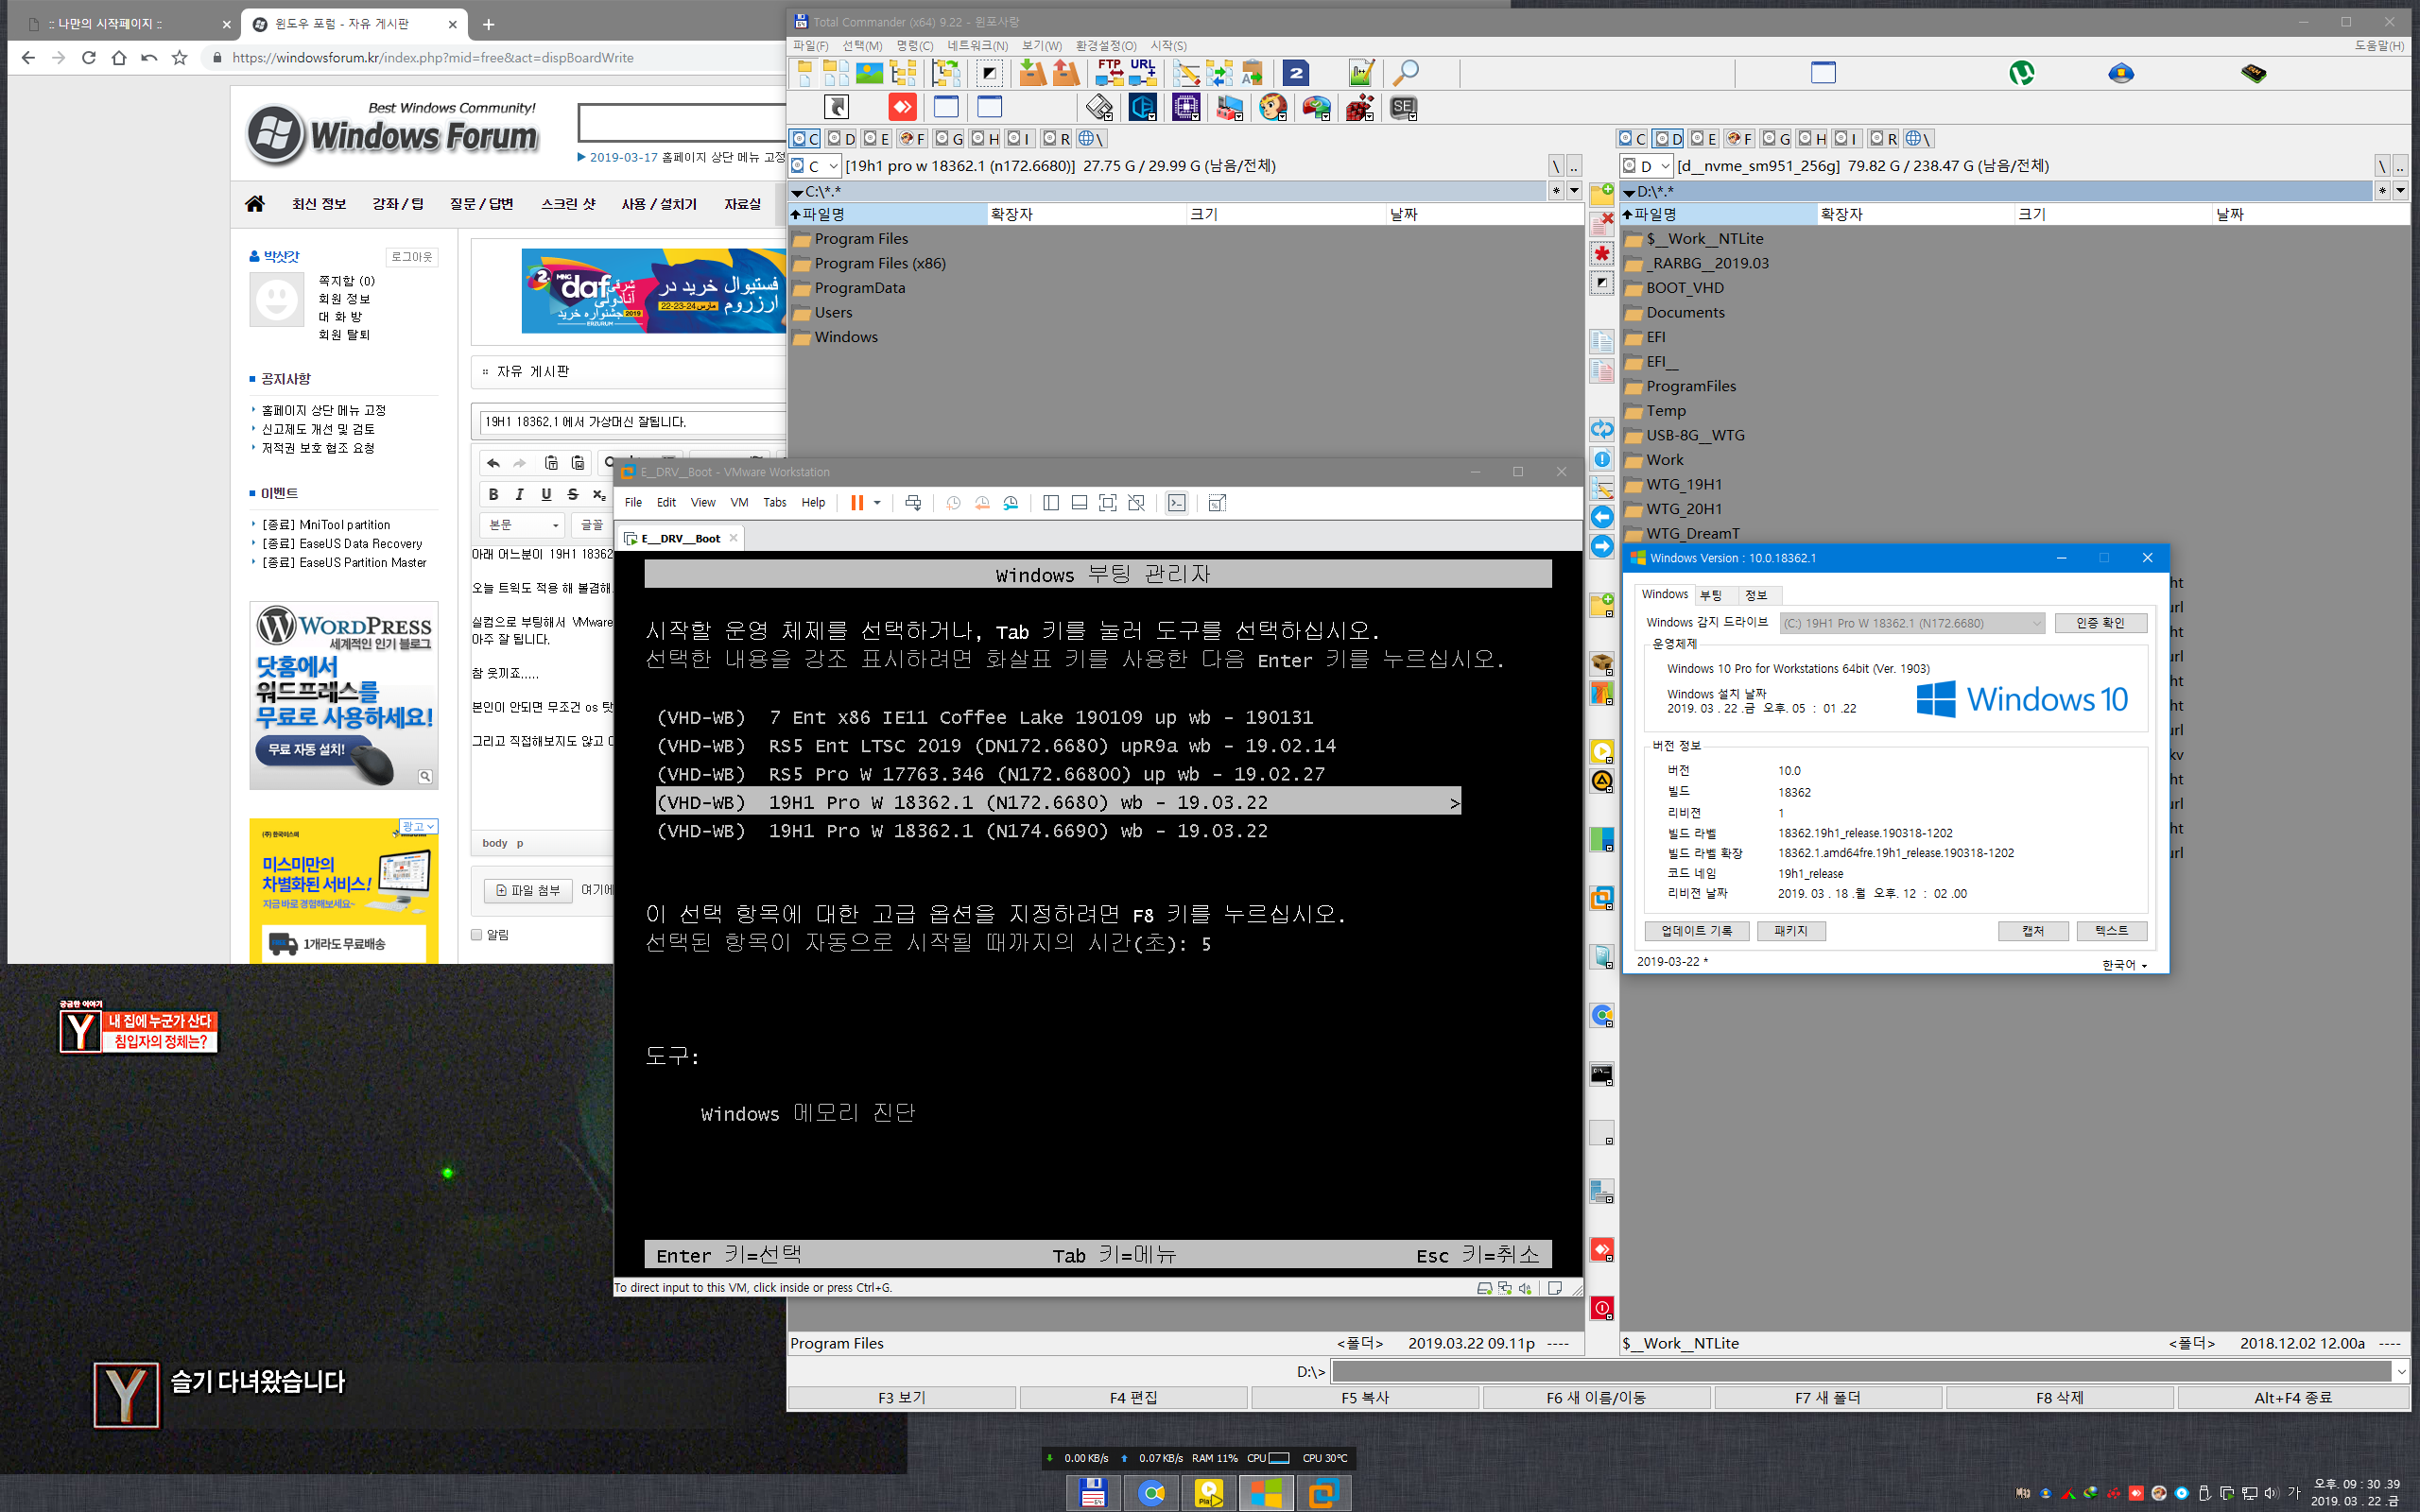Click the 업데이트 기록 button
The height and width of the screenshot is (1512, 2420).
click(1696, 931)
